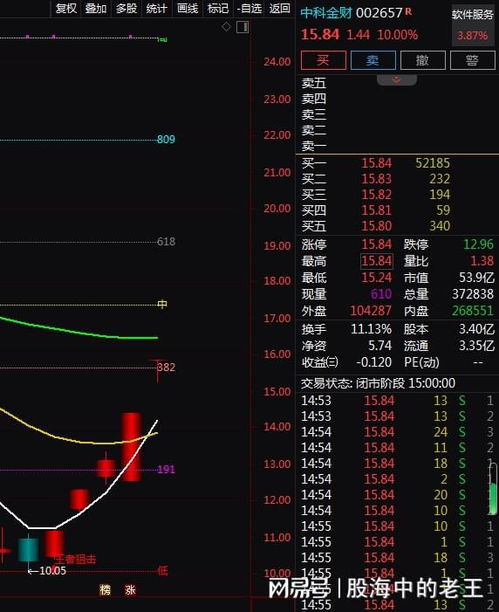The width and height of the screenshot is (499, 612).
Task: Click stock name 中科金财
Action: tap(326, 13)
